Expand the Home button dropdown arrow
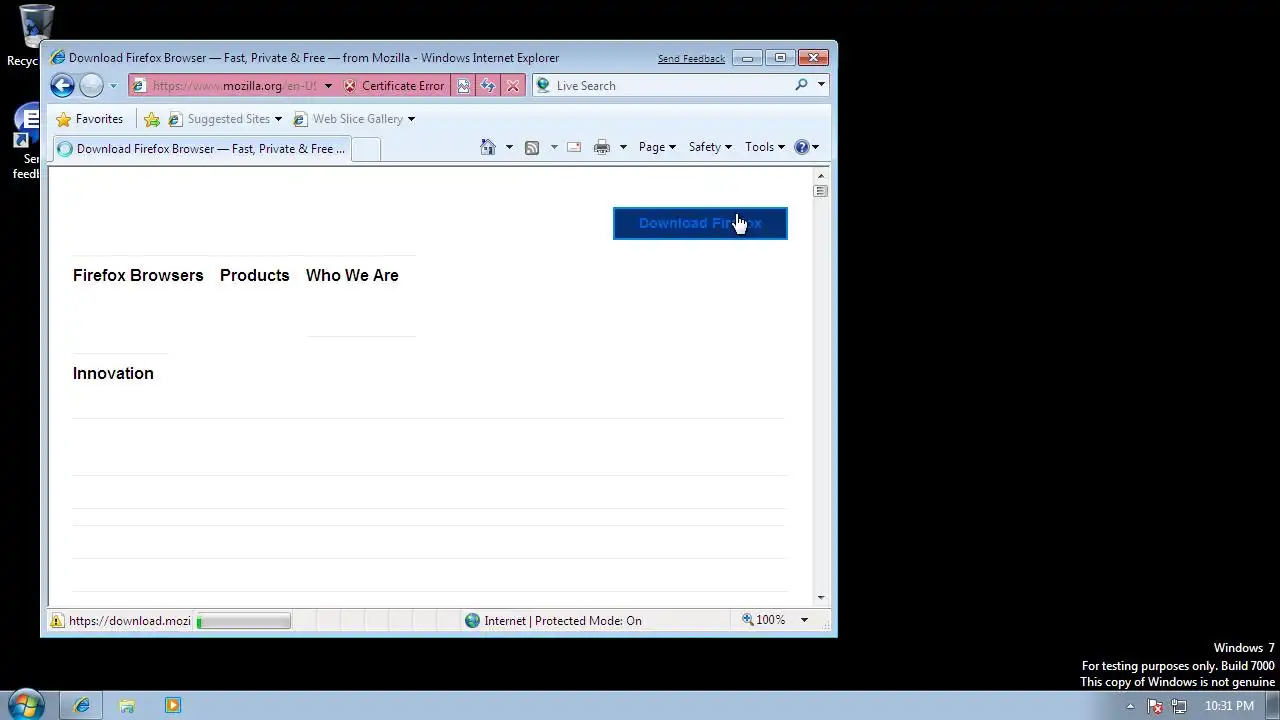1280x720 pixels. point(509,147)
